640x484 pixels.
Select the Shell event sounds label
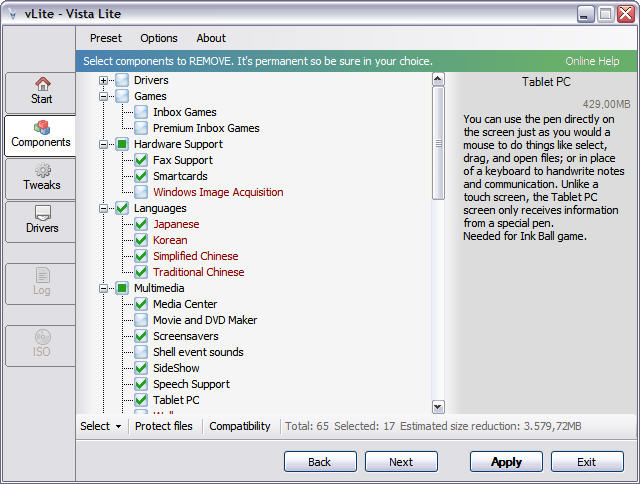click(198, 352)
